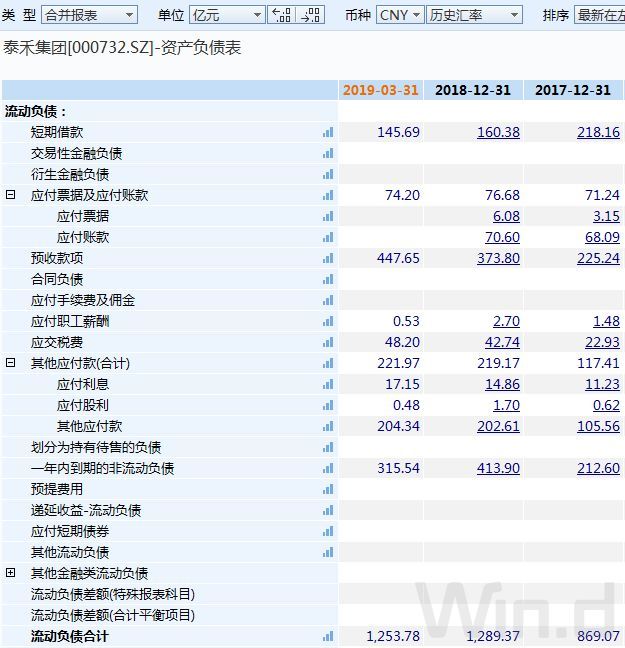Open chart icon for 应付票据及应付账款 row

click(328, 195)
